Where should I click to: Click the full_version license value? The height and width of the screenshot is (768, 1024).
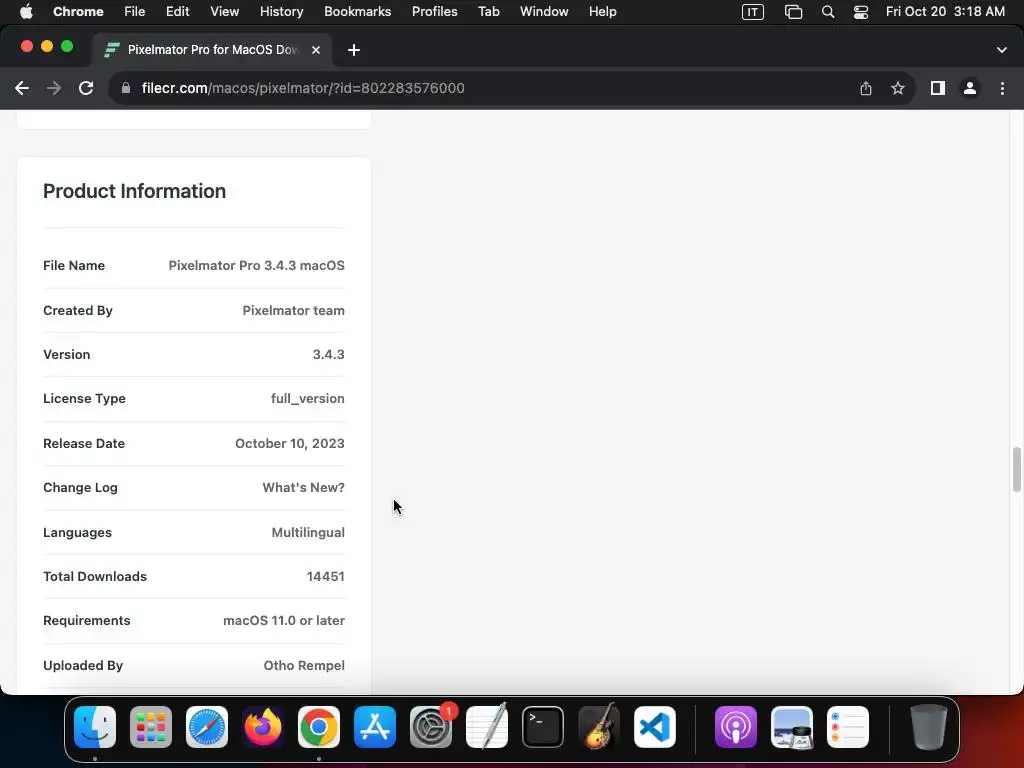coord(308,398)
